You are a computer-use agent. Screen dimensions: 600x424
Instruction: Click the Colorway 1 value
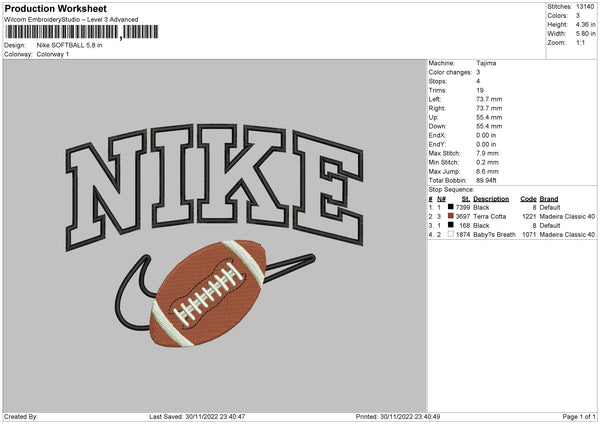[53, 54]
